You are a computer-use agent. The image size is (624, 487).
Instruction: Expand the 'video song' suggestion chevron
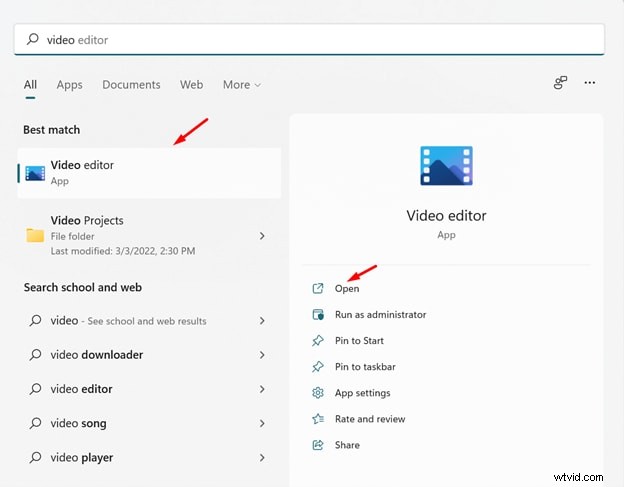click(262, 423)
